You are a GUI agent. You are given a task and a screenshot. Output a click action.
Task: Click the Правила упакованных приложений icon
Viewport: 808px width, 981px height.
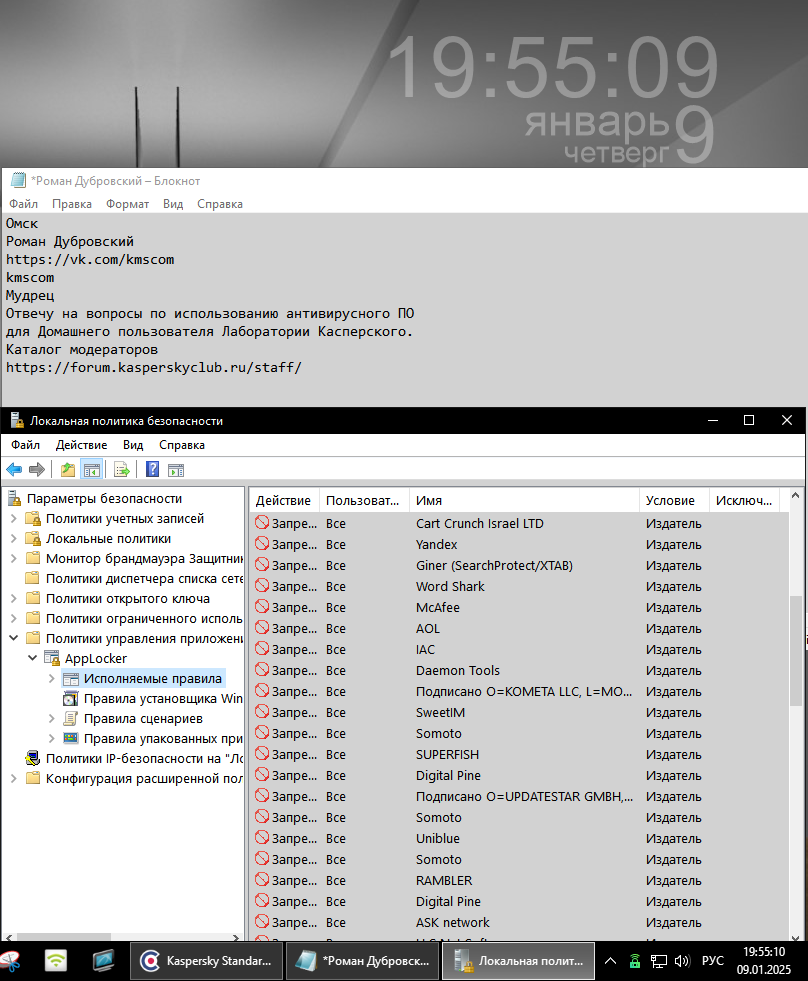pos(71,738)
